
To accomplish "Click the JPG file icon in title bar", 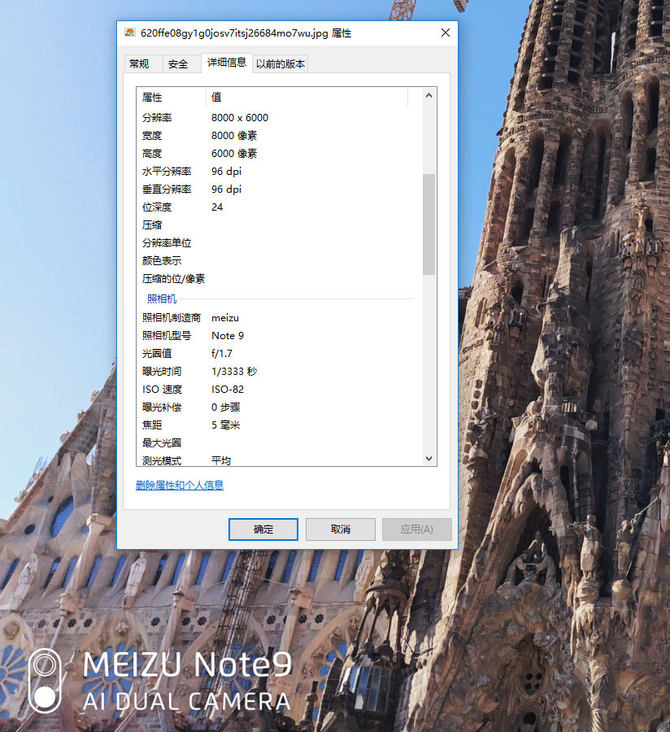I will click(x=130, y=33).
